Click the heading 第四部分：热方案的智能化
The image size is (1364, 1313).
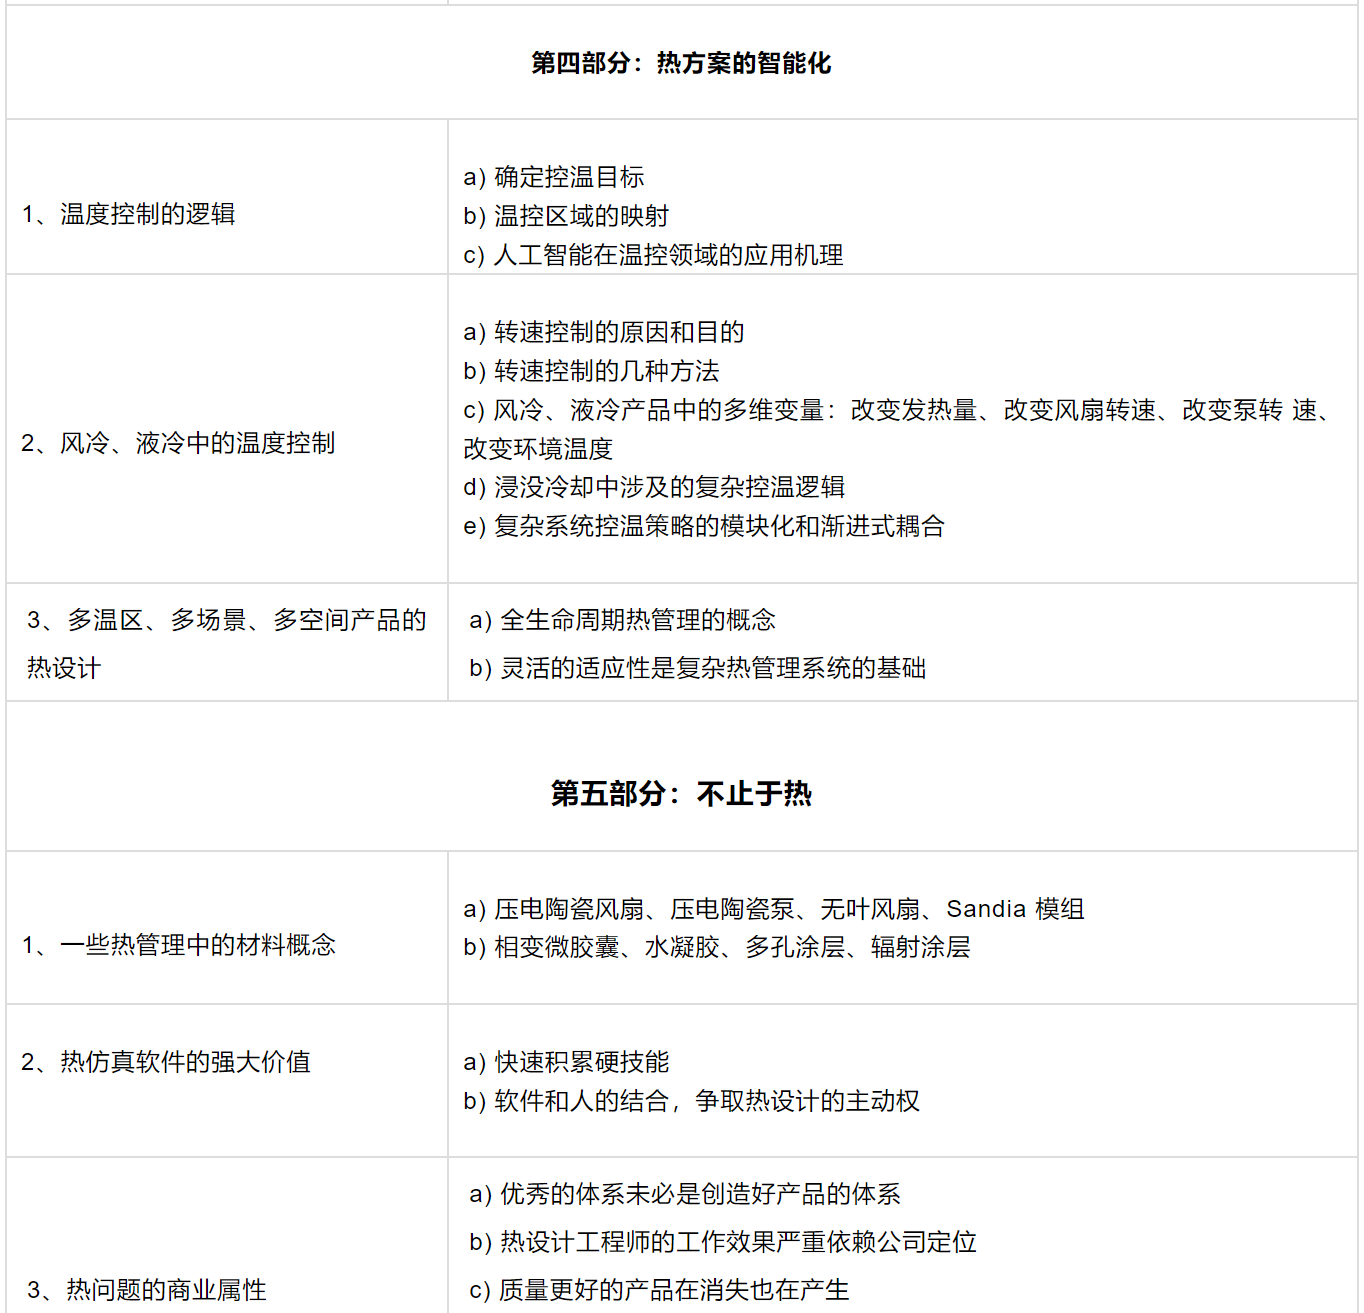coord(681,63)
